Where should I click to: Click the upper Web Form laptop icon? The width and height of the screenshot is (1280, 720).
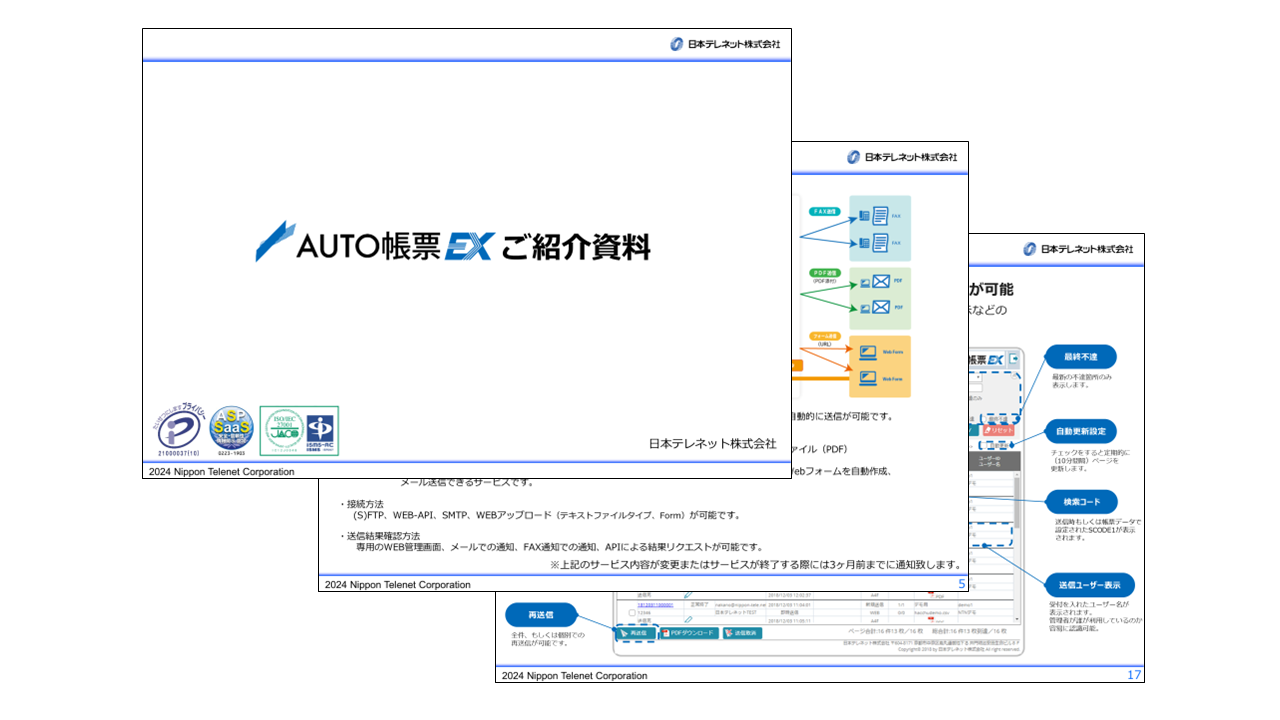pyautogui.click(x=868, y=352)
